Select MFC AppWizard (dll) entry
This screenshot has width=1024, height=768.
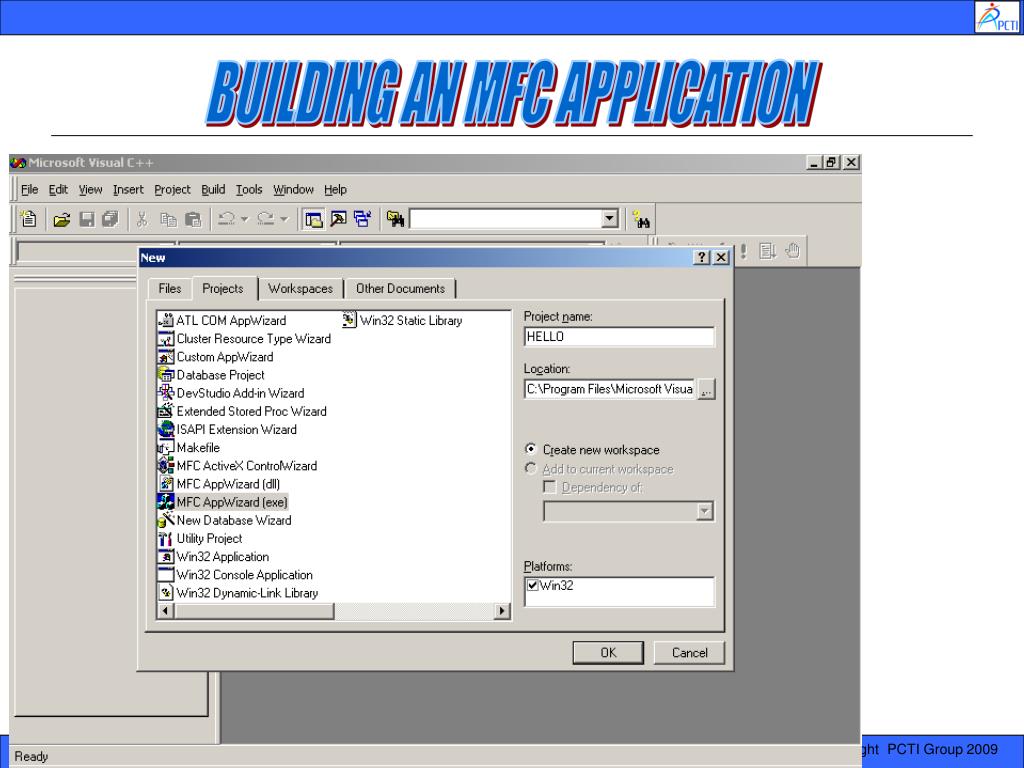[228, 484]
